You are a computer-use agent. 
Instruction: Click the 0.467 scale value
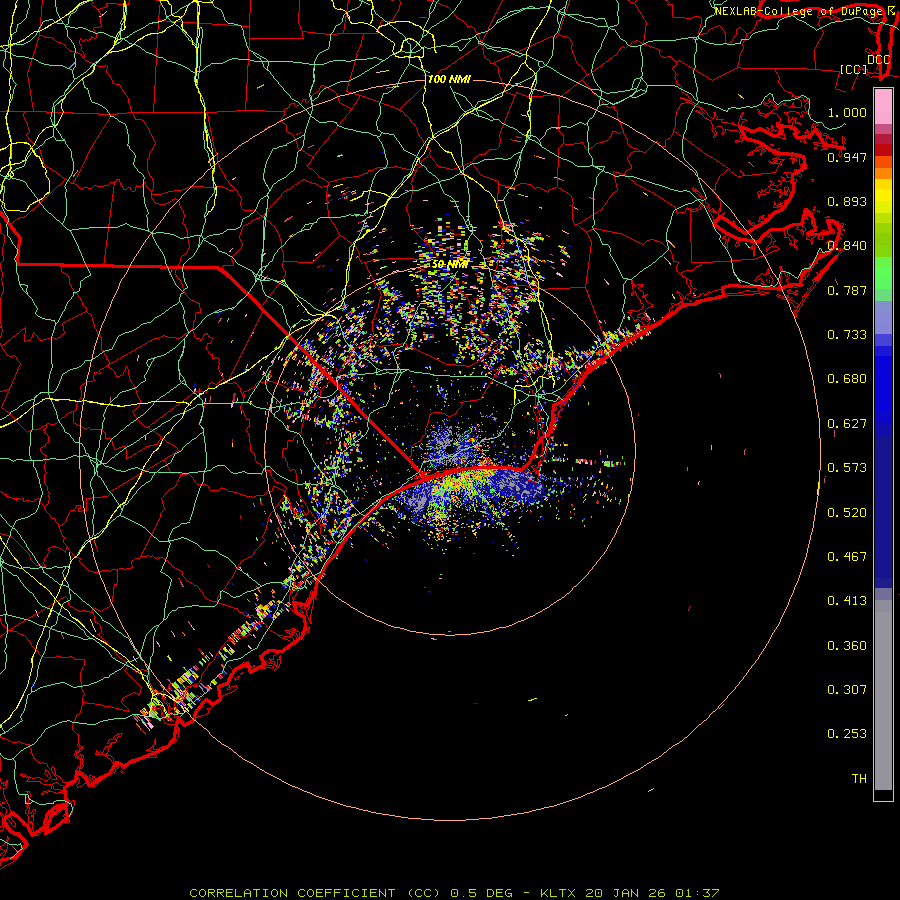tap(847, 557)
